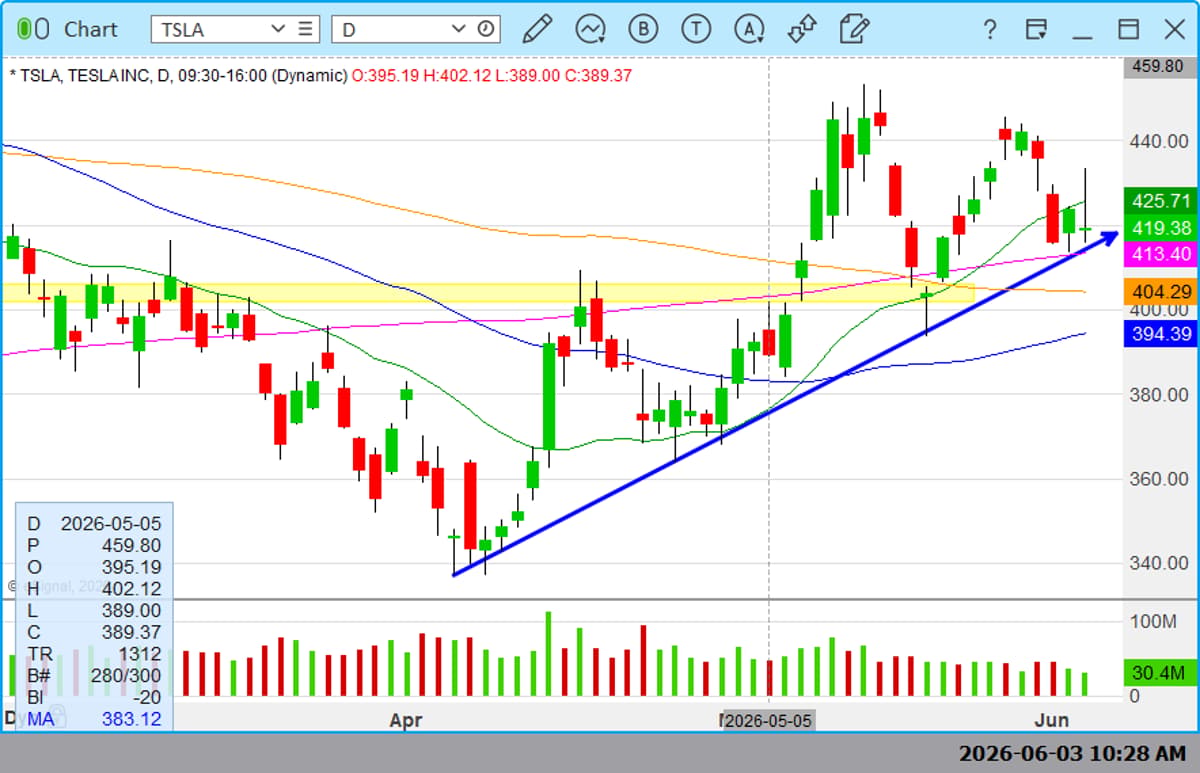Click the green 419.38 last price marker
The height and width of the screenshot is (773, 1200).
(1160, 228)
